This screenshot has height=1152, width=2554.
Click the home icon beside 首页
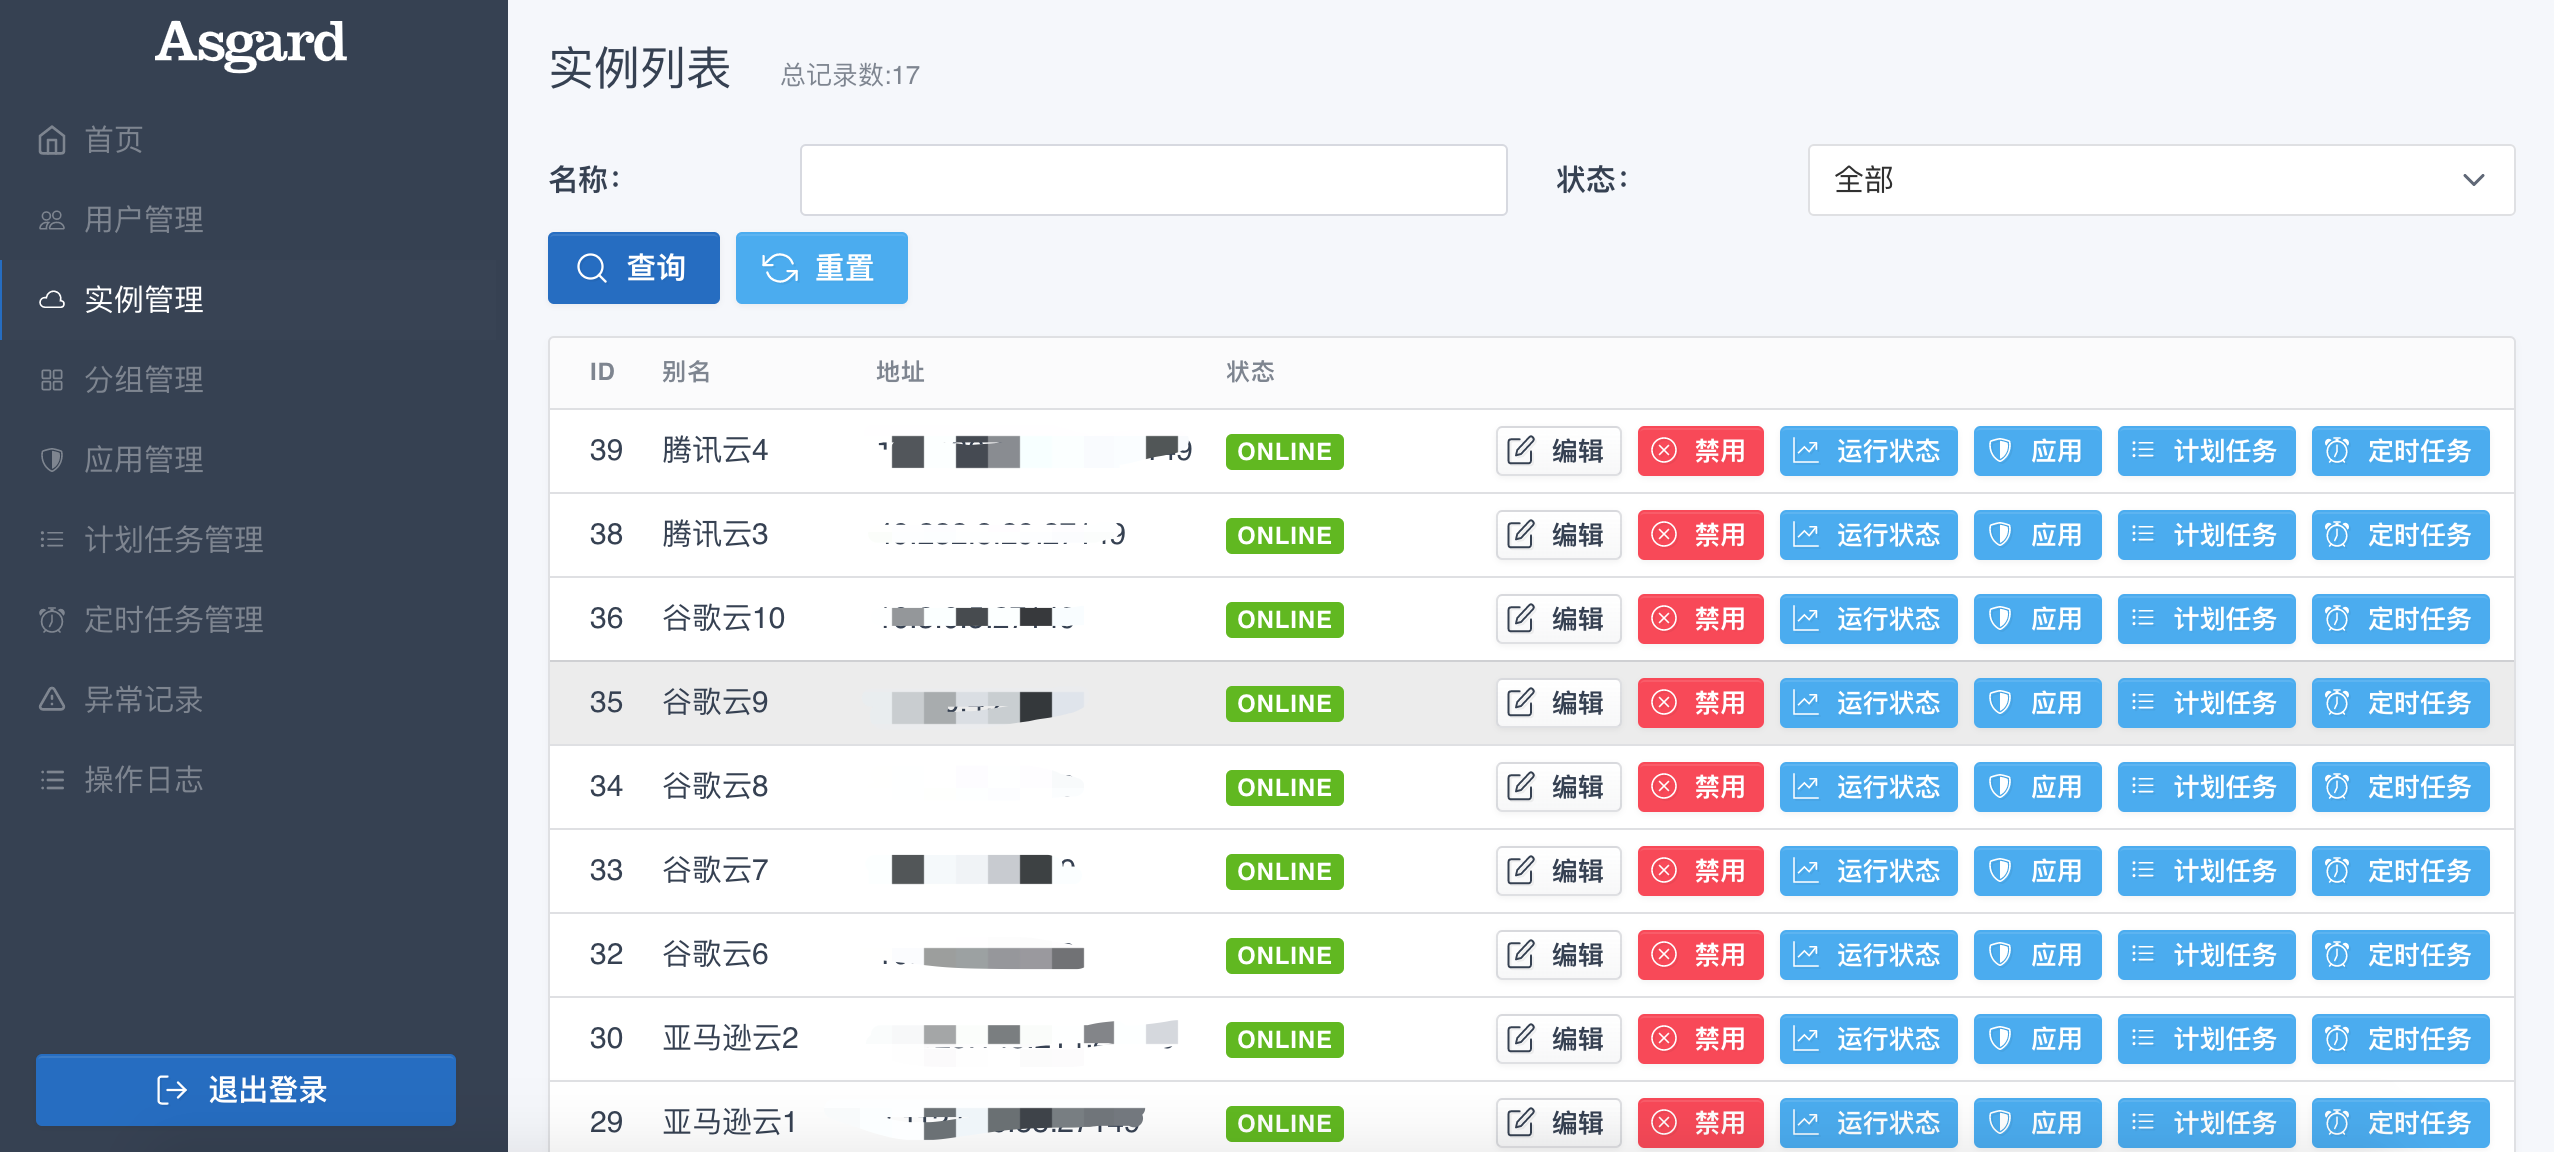pos(52,140)
